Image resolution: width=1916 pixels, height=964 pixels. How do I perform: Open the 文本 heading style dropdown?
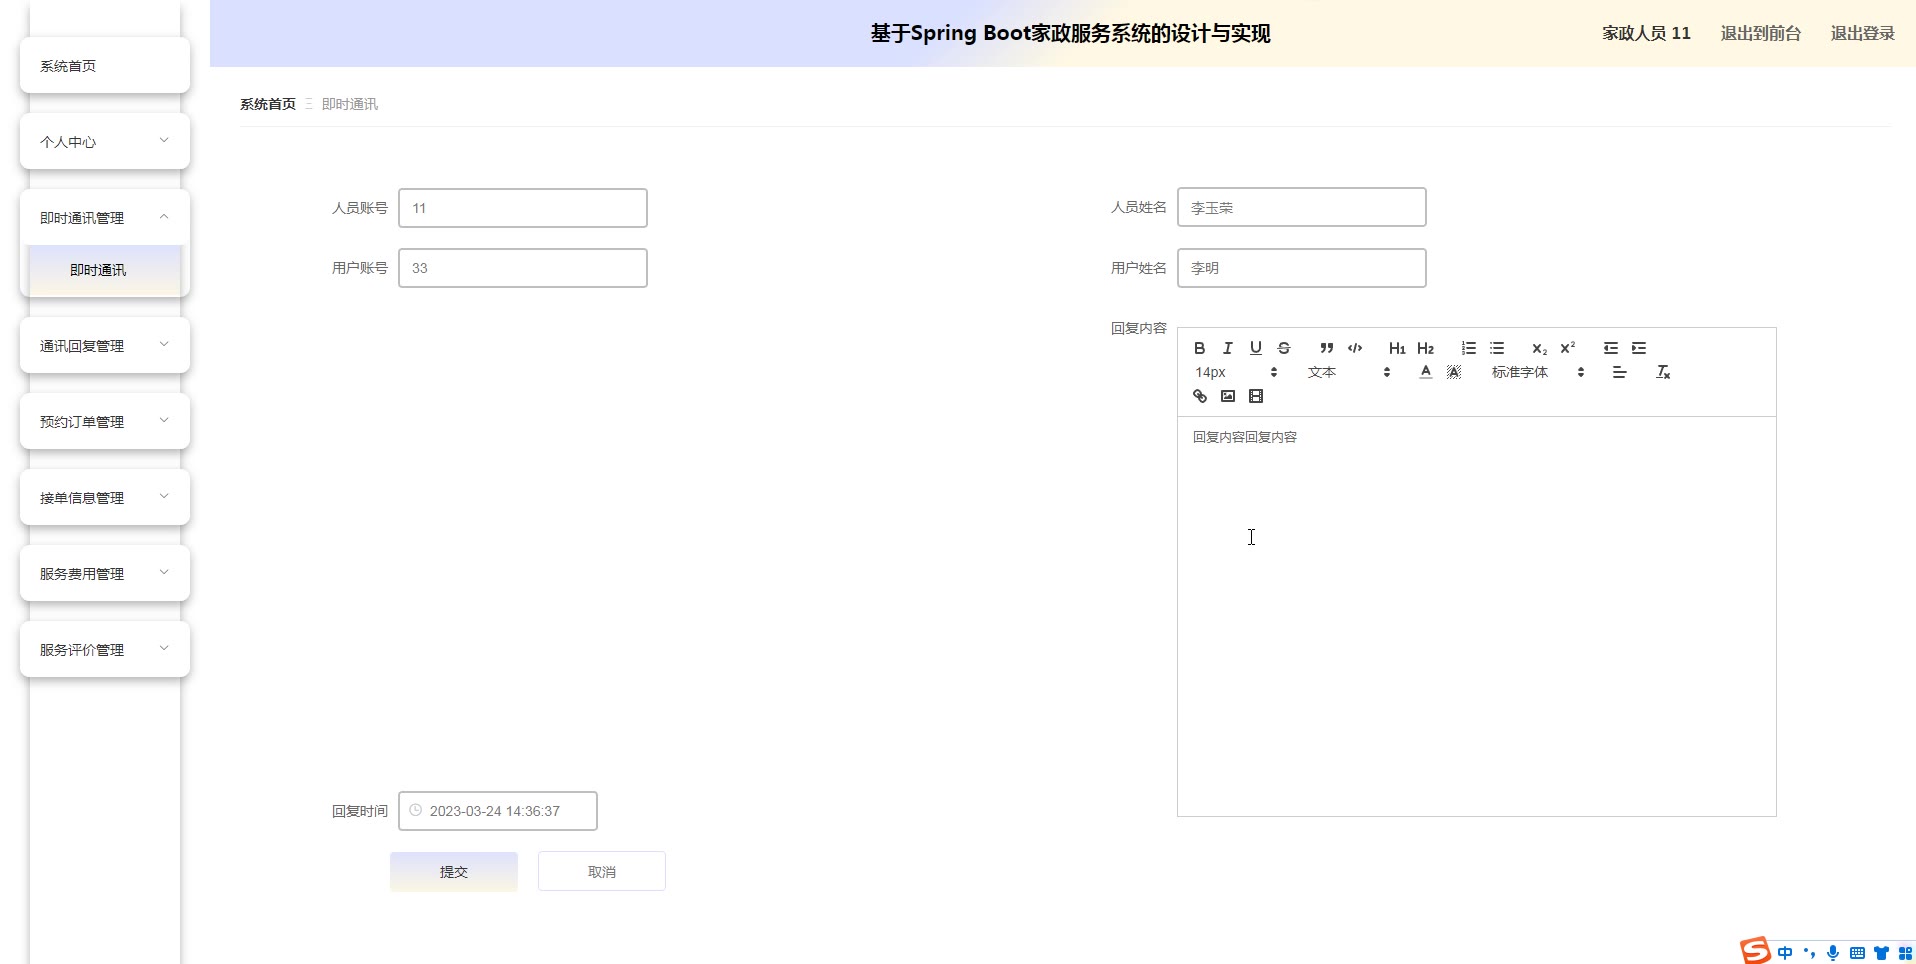coord(1348,372)
